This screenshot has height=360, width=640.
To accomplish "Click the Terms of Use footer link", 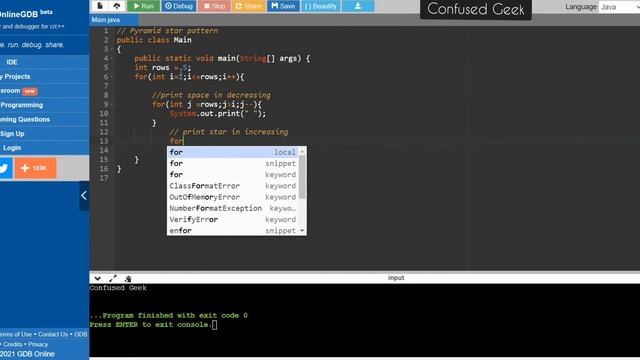I will 16,334.
